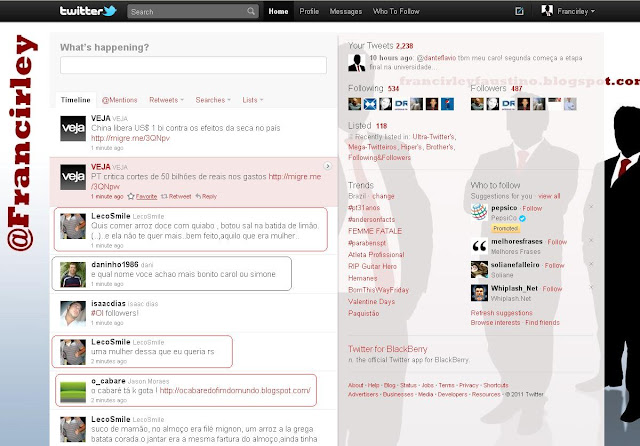Click the Reply arrow icon on VEJA tweet
This screenshot has height=446, width=640.
198,196
